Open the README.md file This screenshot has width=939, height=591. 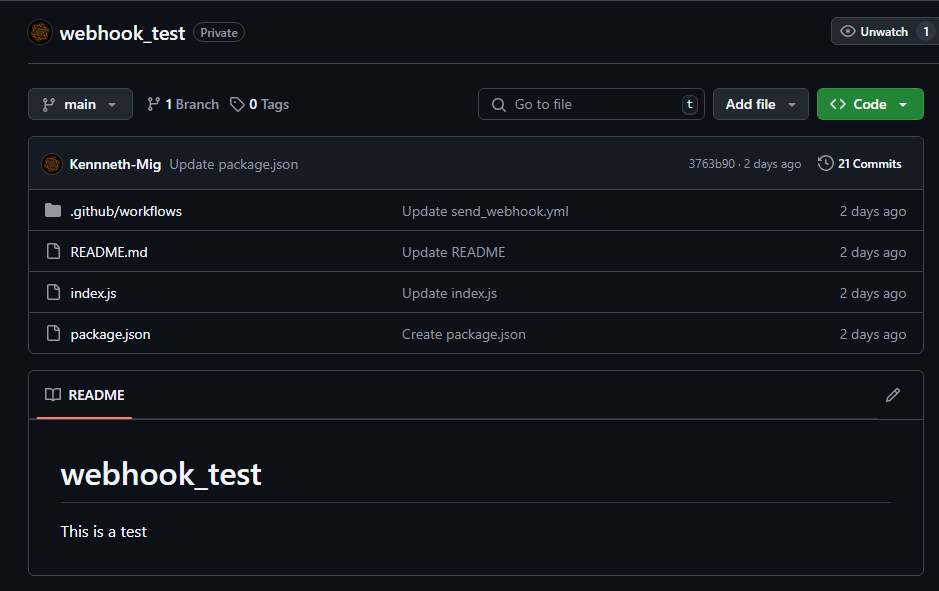tap(109, 252)
